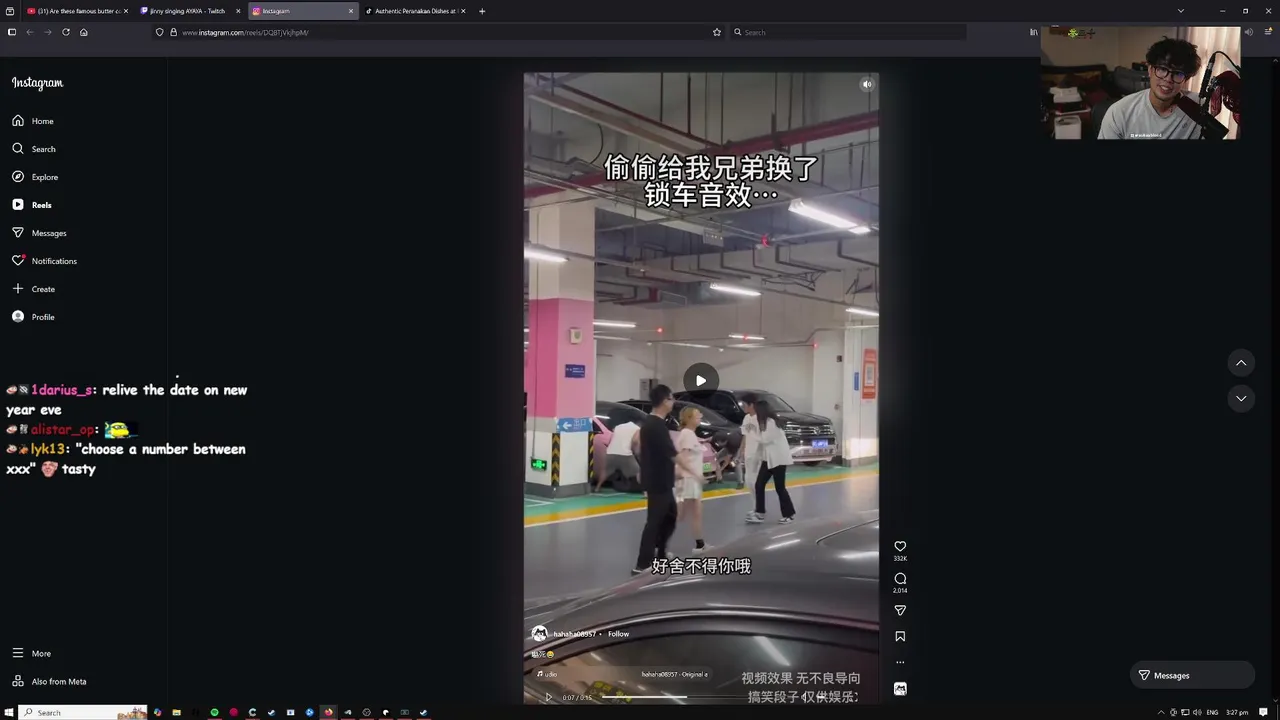
Task: List all tabs dropdown
Action: coord(1181,11)
